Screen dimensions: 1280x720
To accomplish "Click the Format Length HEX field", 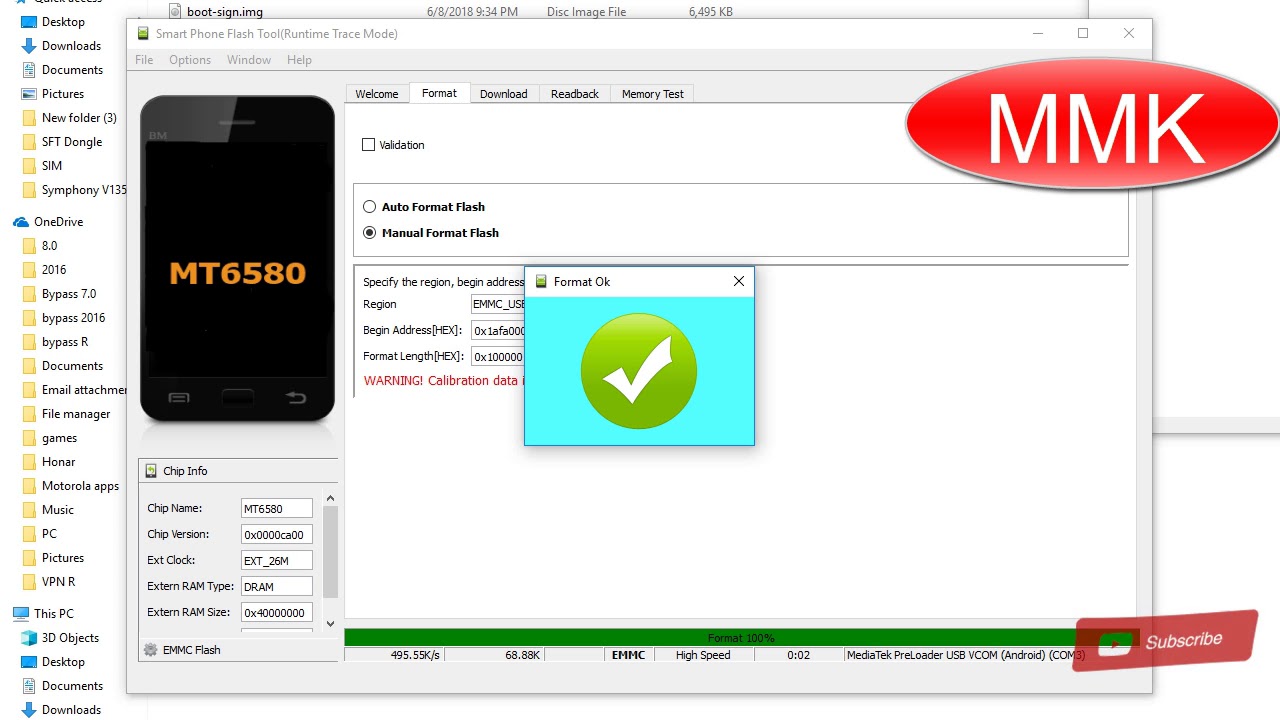I will click(498, 356).
